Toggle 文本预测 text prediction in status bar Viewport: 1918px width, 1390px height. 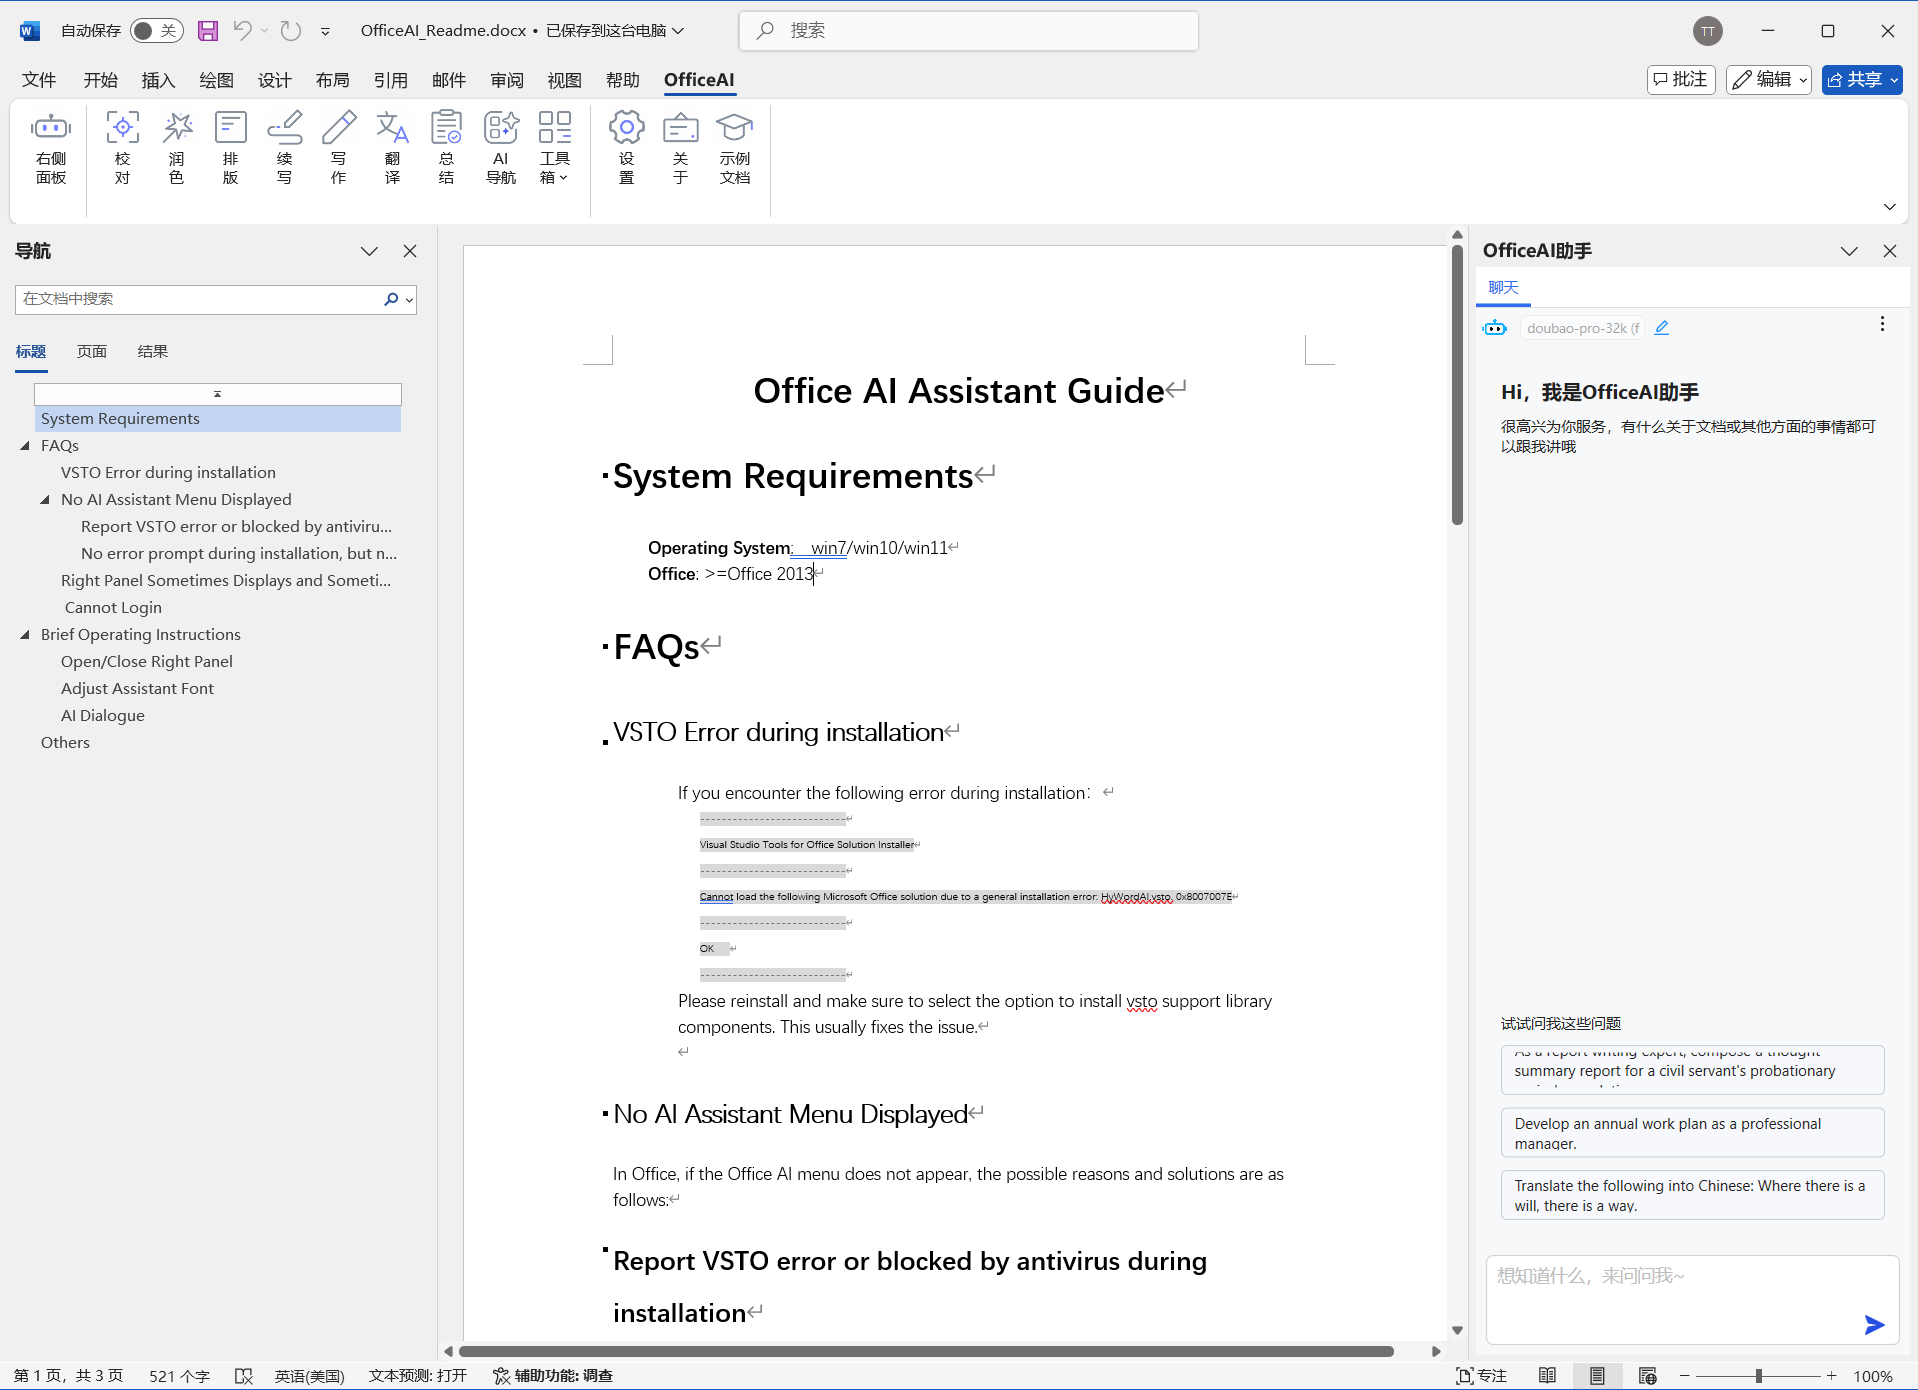pos(417,1376)
